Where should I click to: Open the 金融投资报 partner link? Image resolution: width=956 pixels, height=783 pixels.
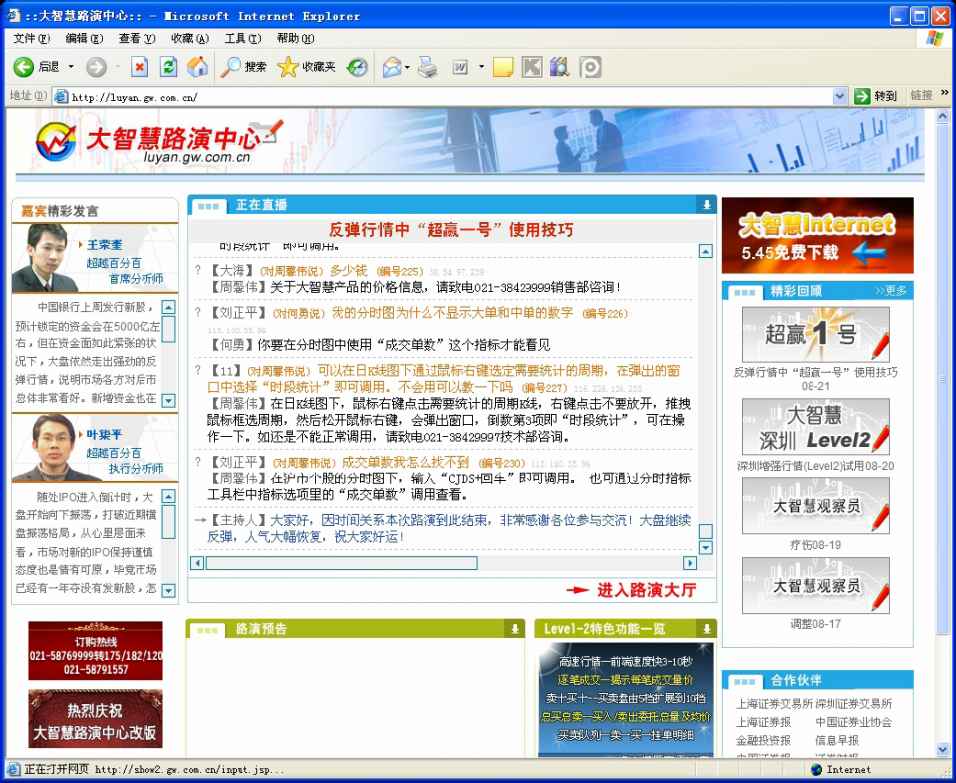[x=763, y=740]
